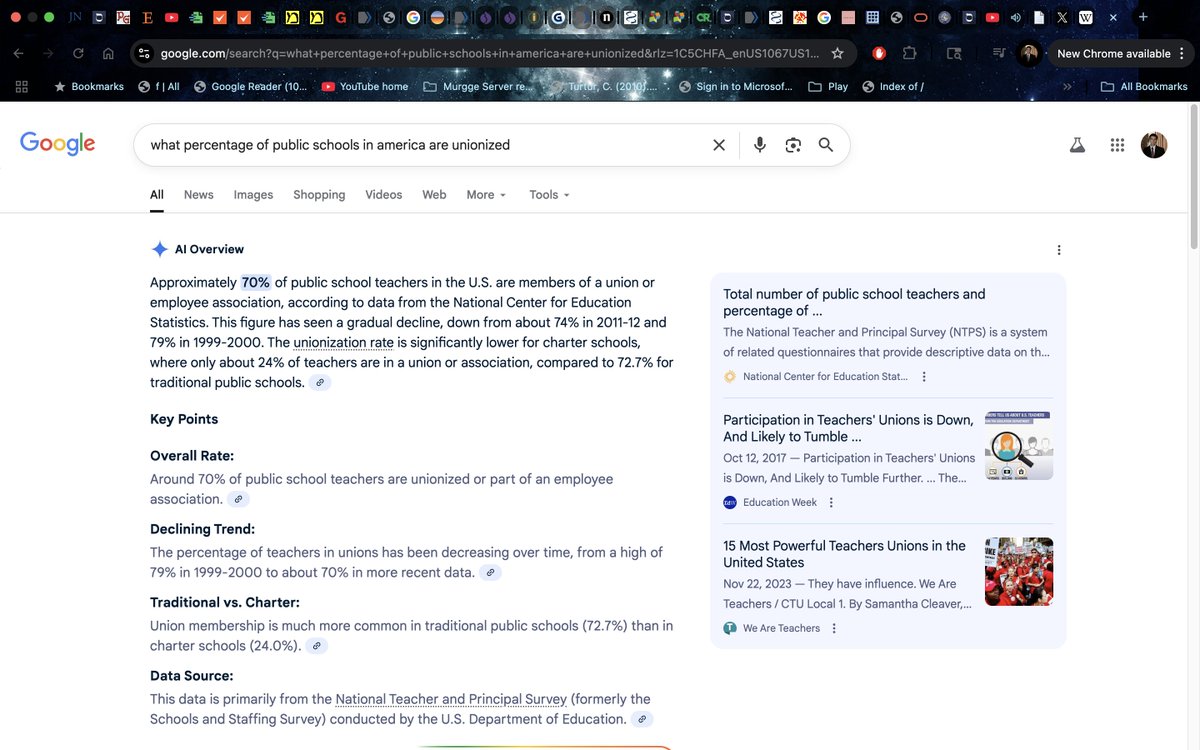Open the YouTube home bookmark

[x=364, y=87]
